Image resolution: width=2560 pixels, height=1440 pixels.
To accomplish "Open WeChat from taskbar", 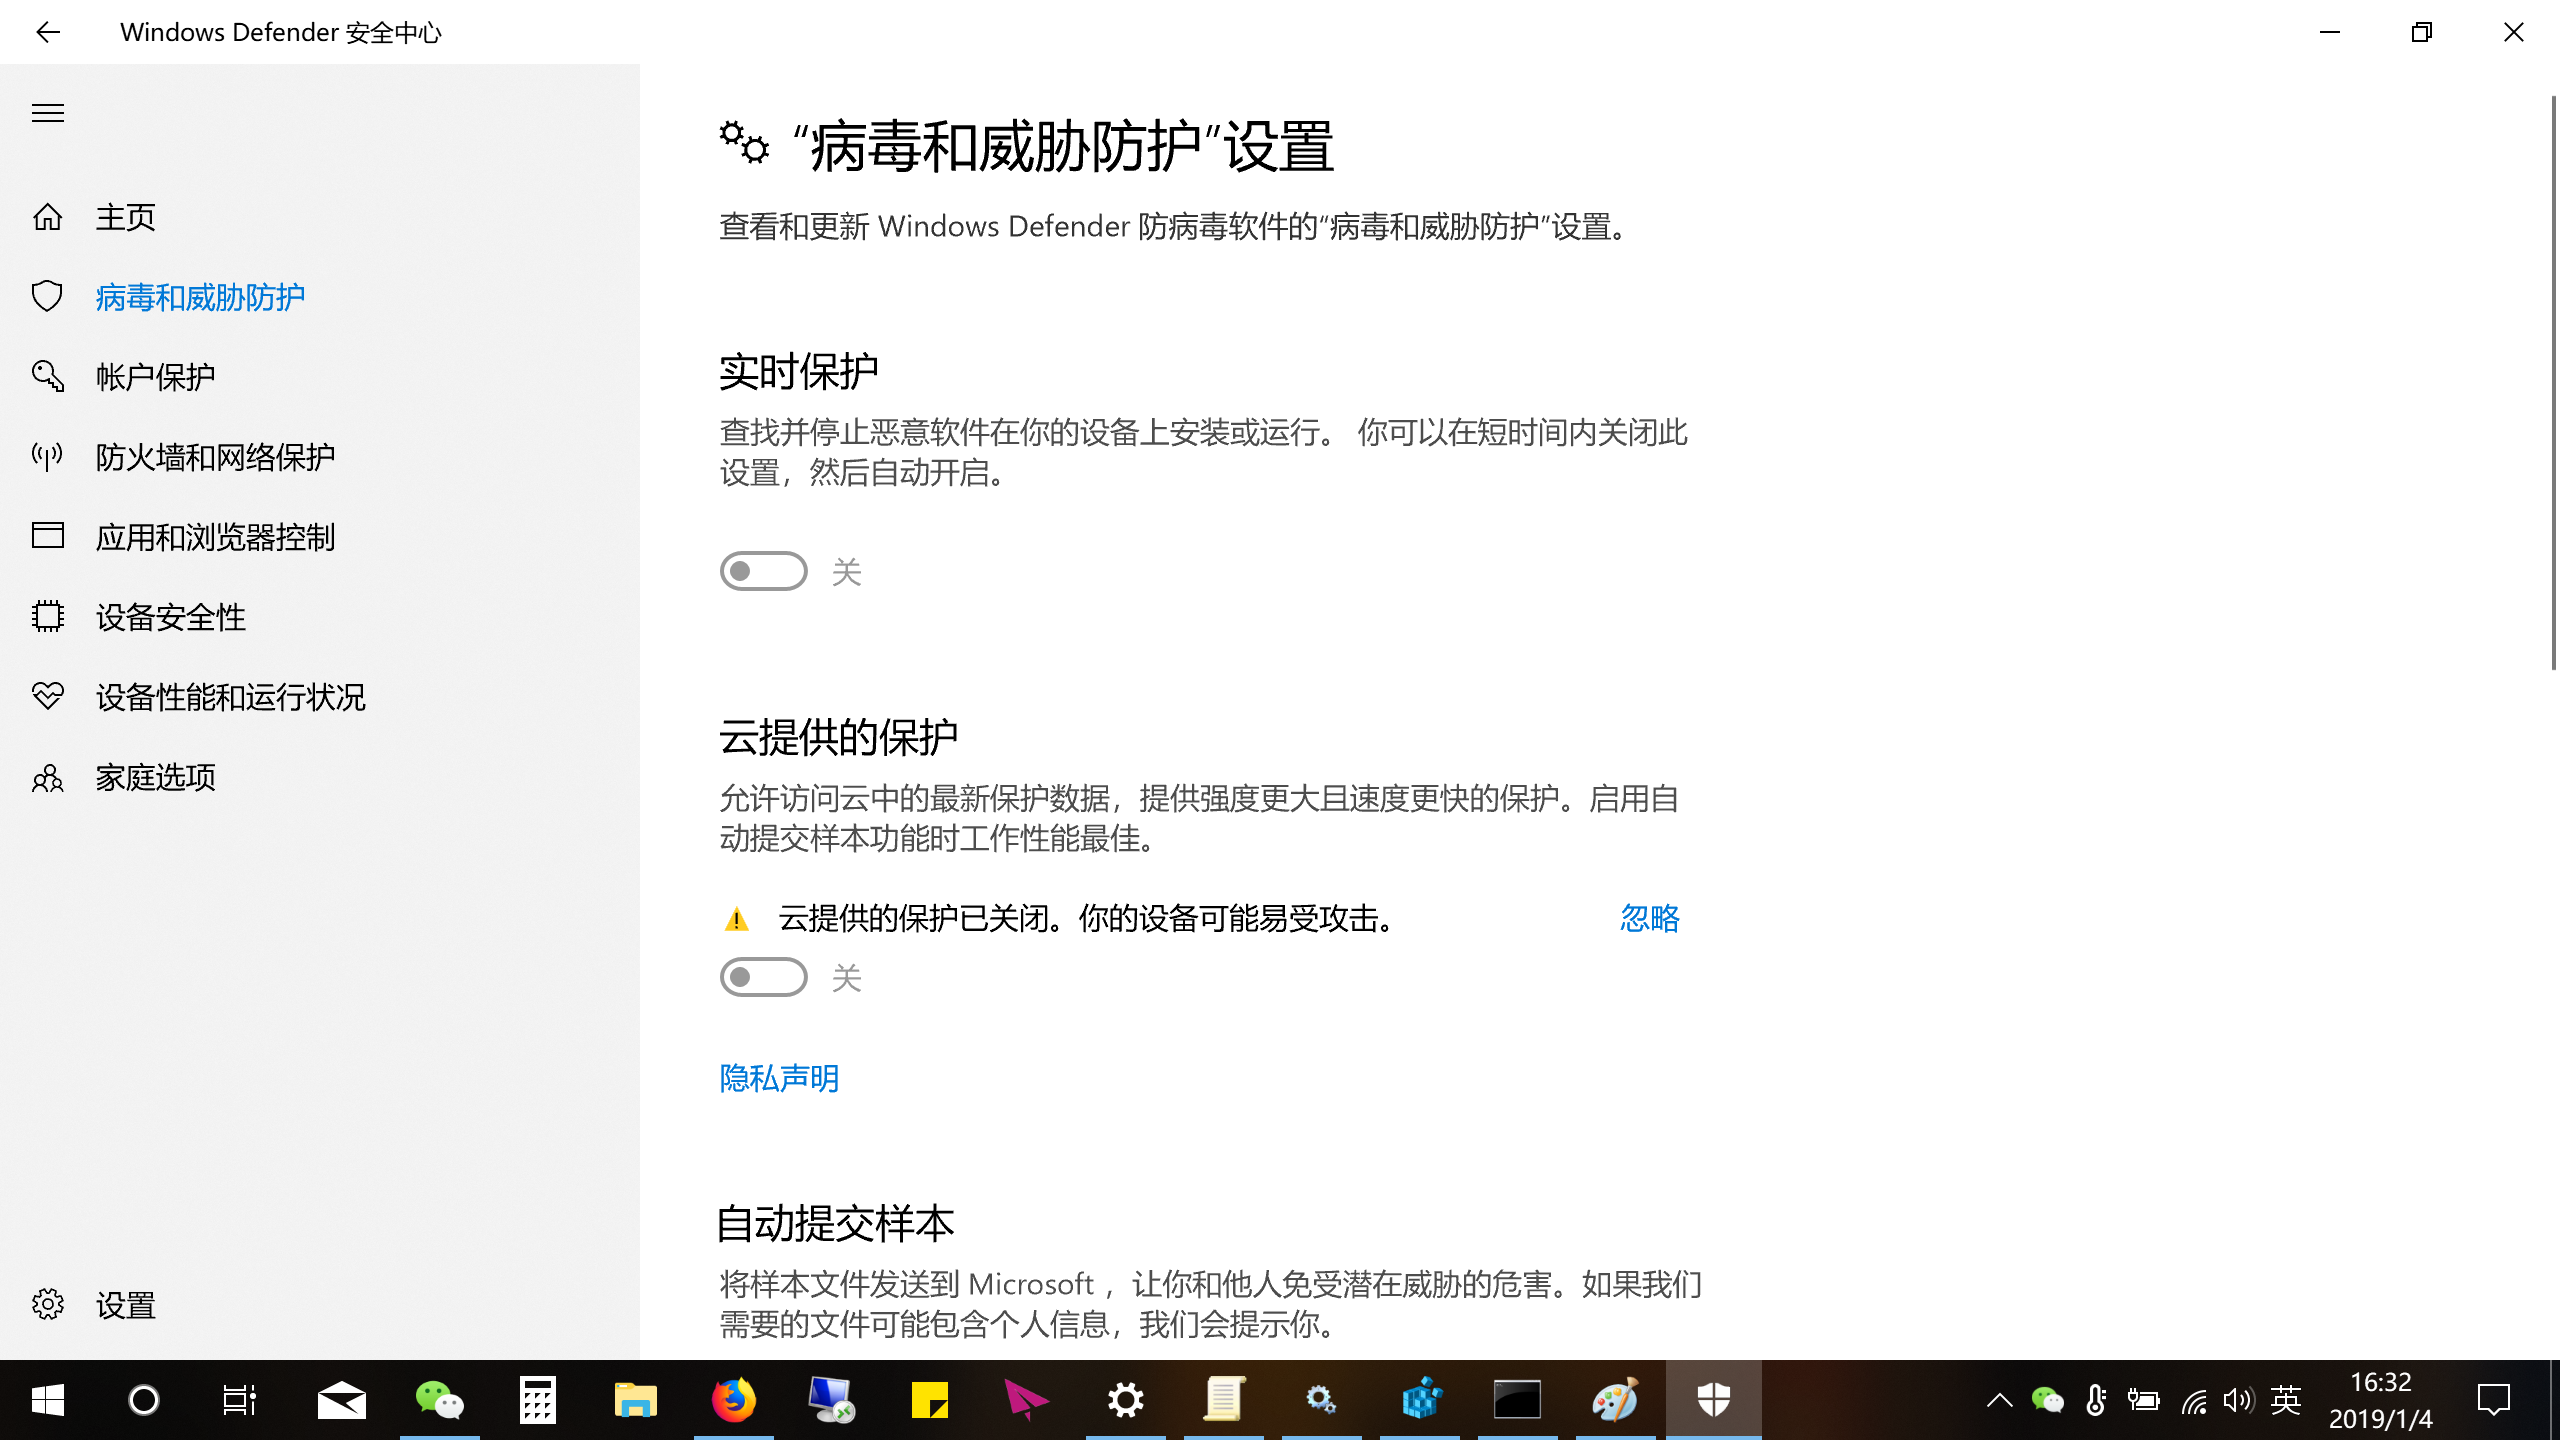I will tap(440, 1400).
